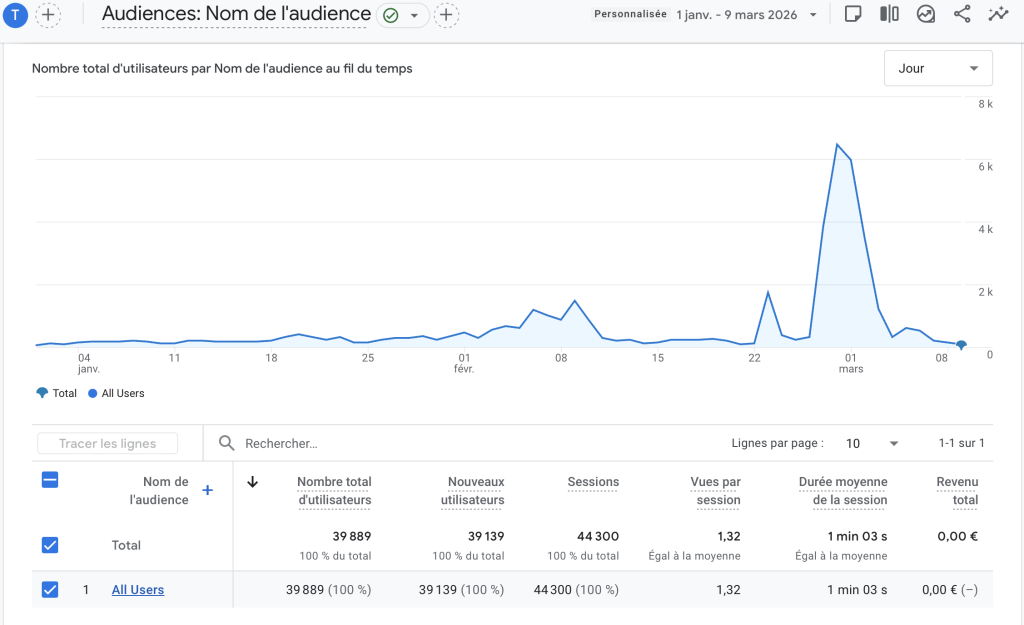Image resolution: width=1024 pixels, height=625 pixels.
Task: Sort by Sessions column header
Action: 593,482
